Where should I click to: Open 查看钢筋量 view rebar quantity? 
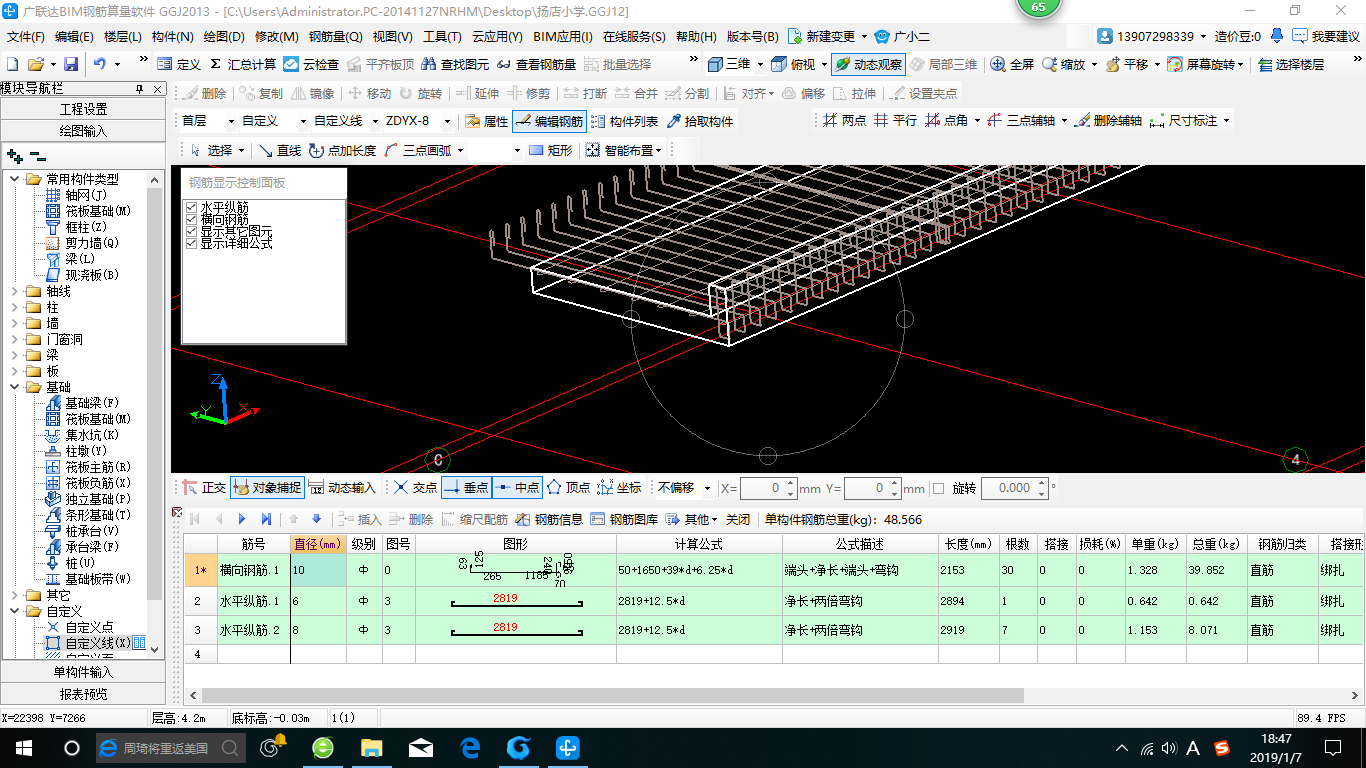[535, 64]
